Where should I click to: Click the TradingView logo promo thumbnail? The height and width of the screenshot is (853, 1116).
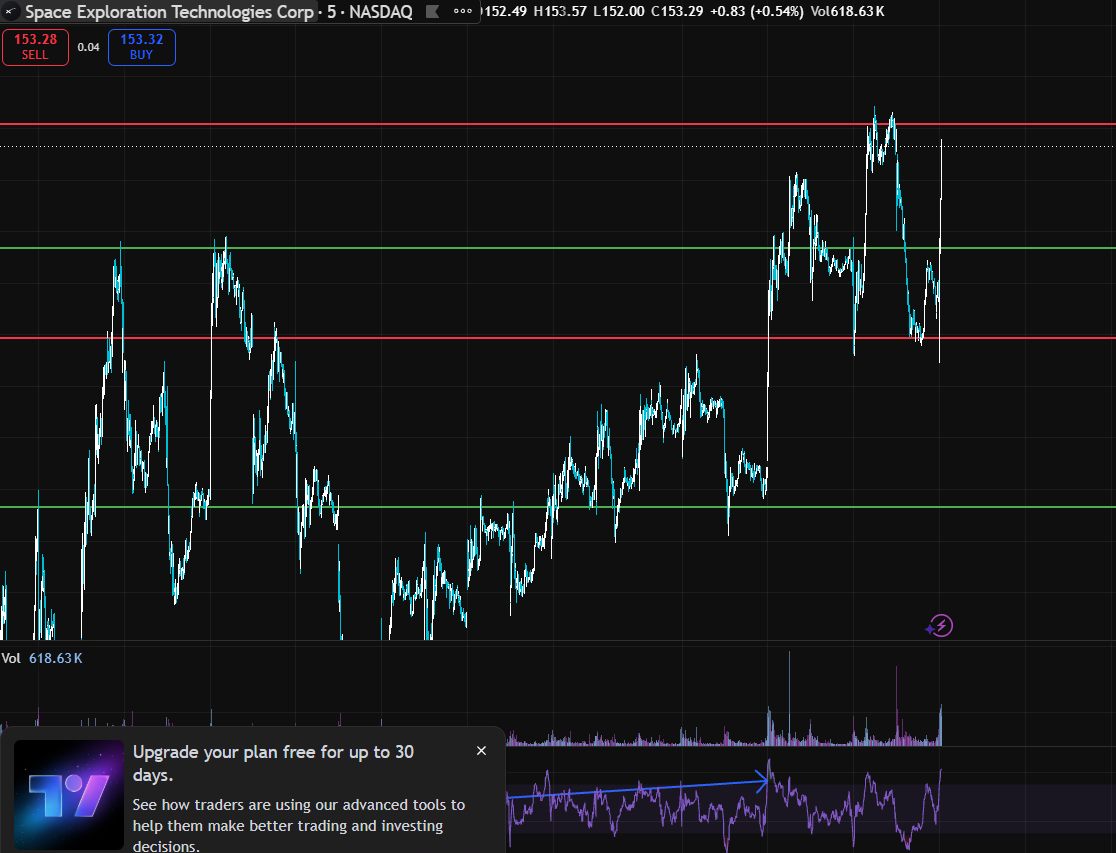69,795
